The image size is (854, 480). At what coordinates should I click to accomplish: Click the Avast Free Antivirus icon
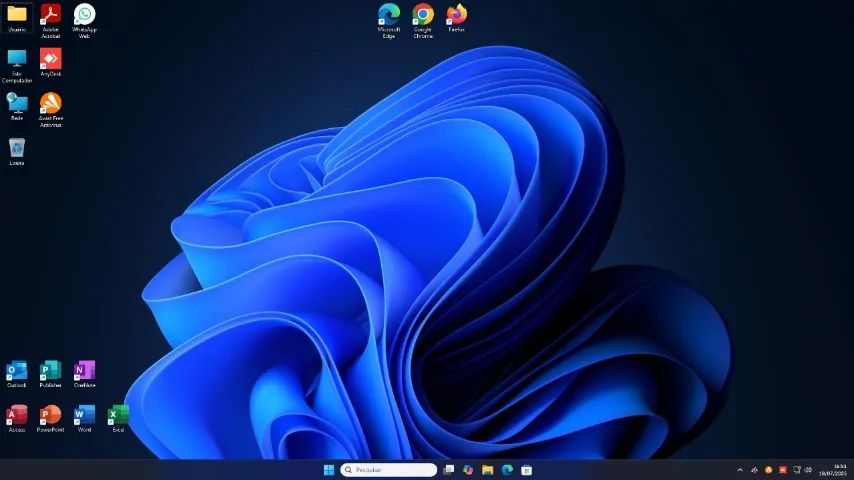[x=50, y=103]
